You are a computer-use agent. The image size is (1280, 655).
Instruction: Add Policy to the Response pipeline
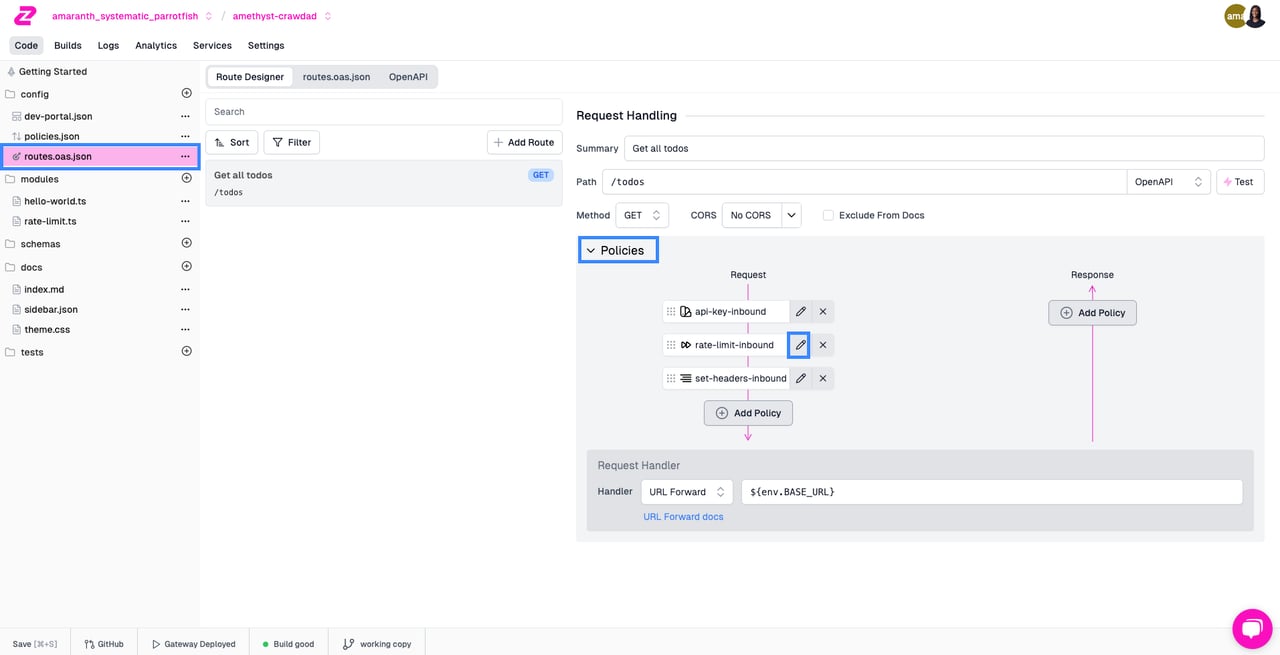1092,312
